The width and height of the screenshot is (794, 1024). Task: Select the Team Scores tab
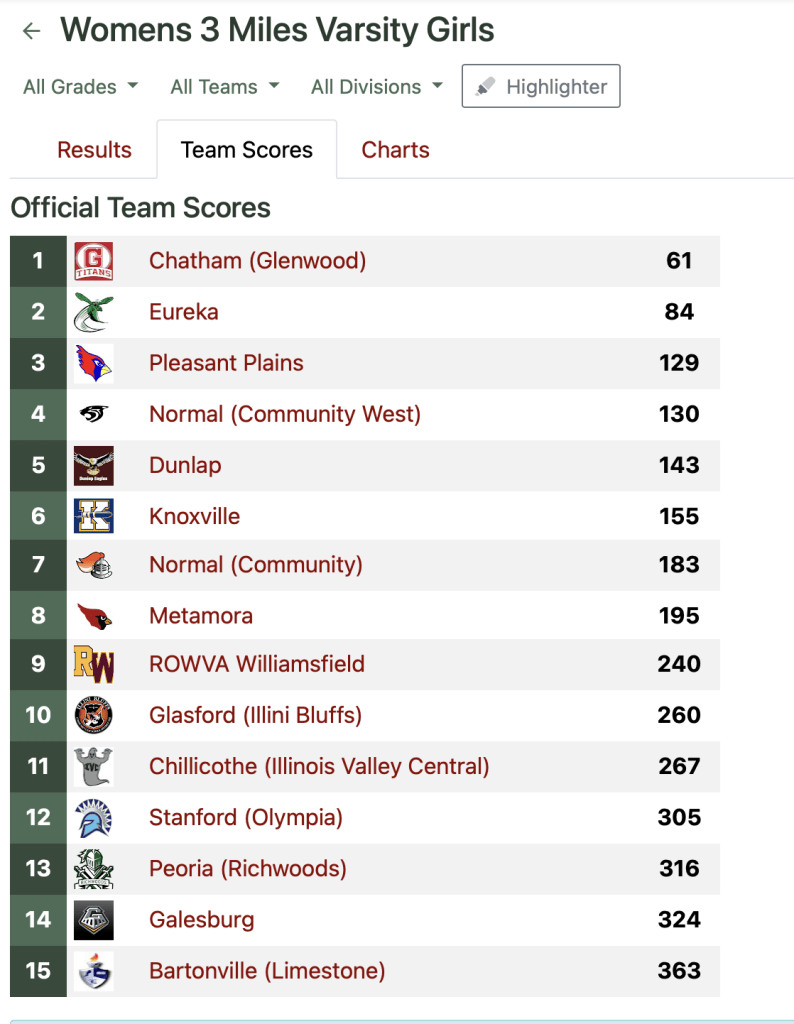tap(246, 150)
